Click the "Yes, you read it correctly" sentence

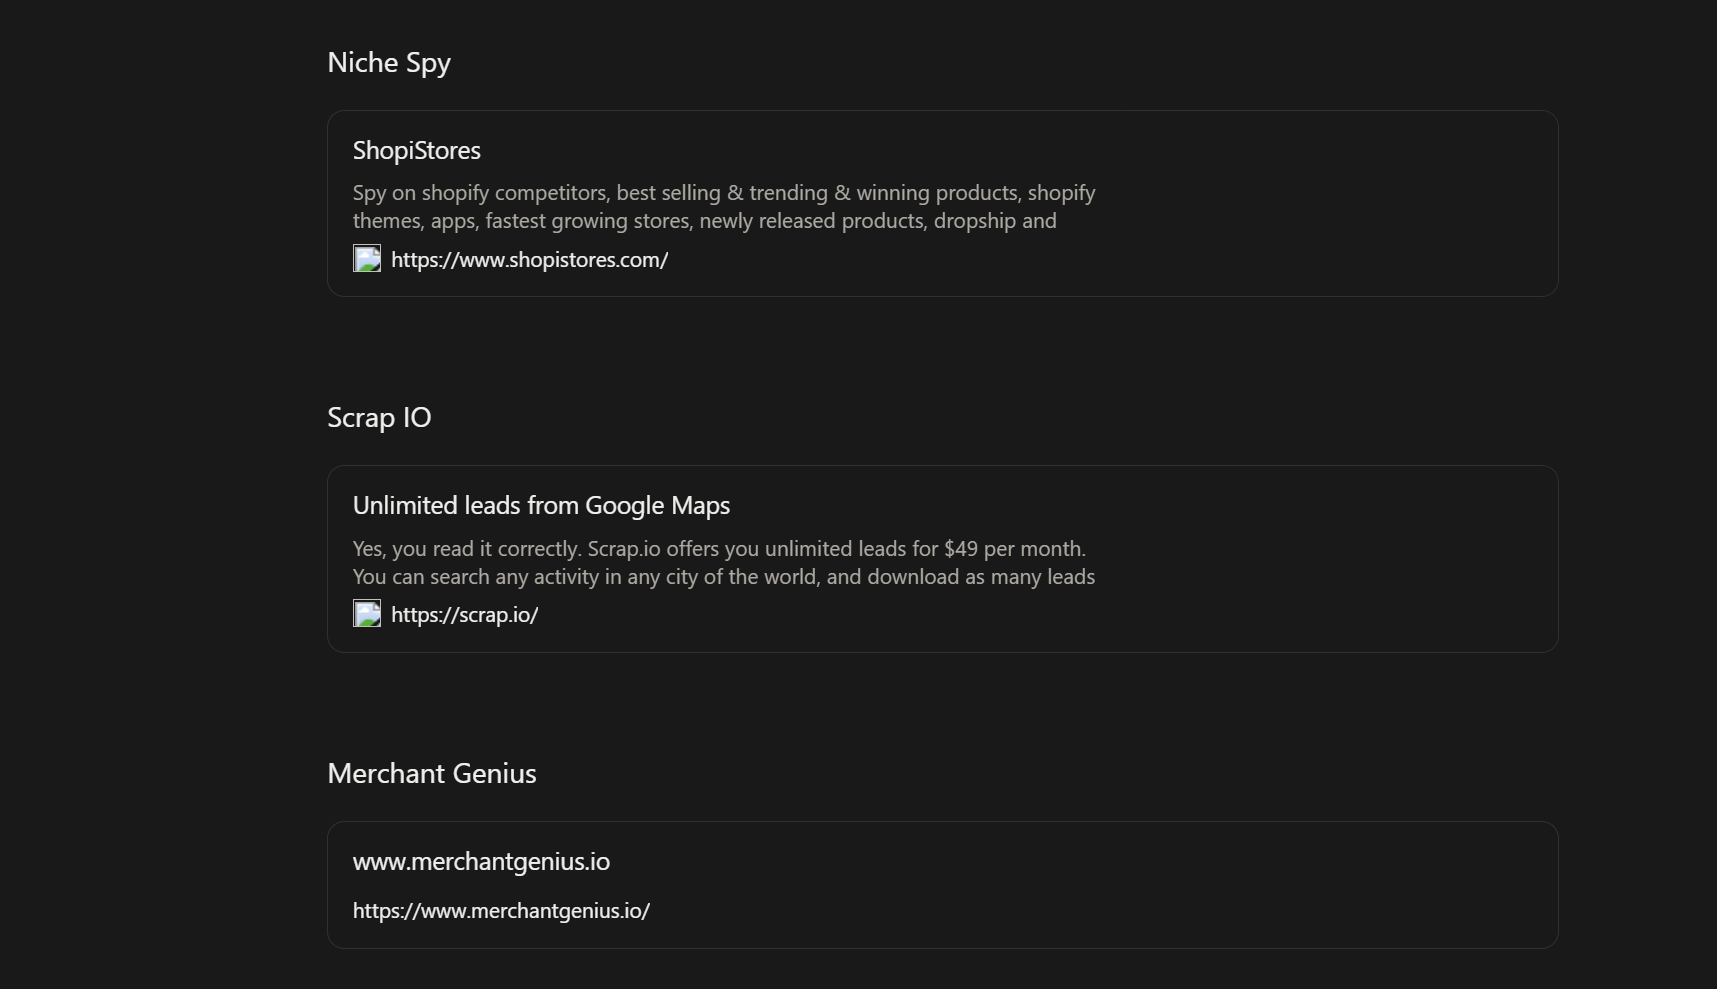coord(466,549)
